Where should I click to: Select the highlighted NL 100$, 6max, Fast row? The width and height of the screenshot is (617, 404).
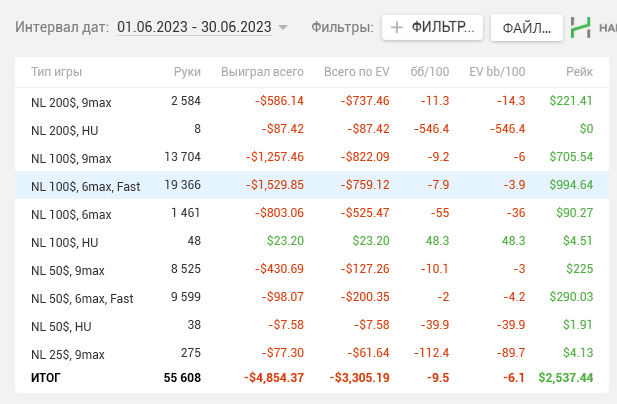pos(312,185)
